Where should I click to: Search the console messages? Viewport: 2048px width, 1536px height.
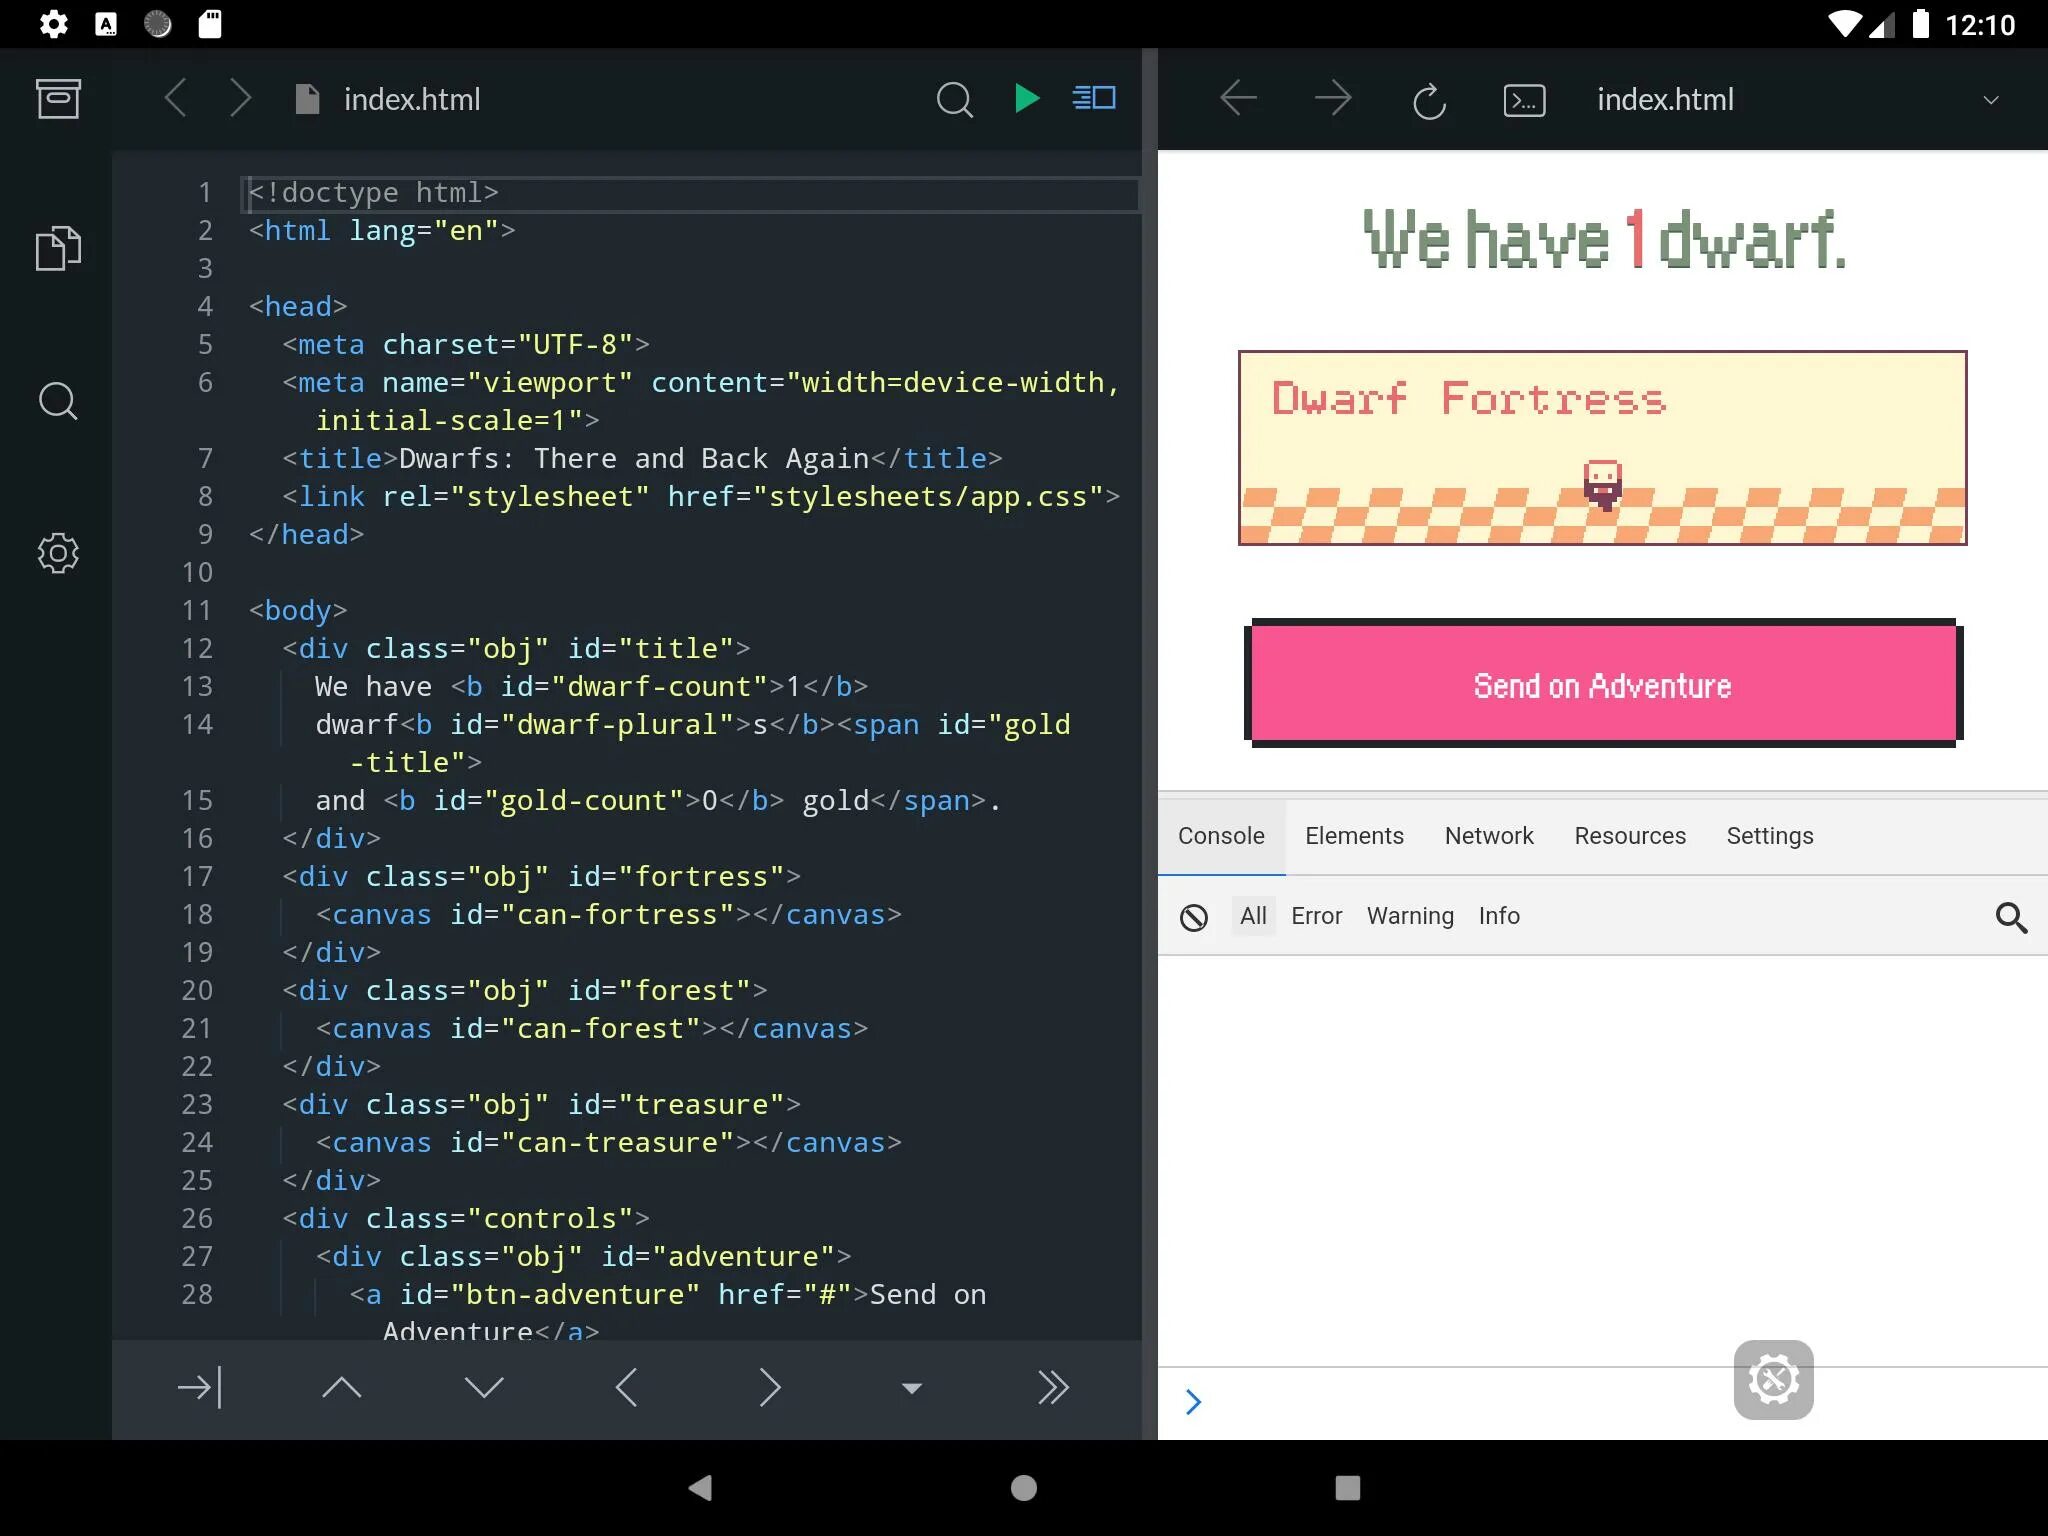coord(2011,917)
